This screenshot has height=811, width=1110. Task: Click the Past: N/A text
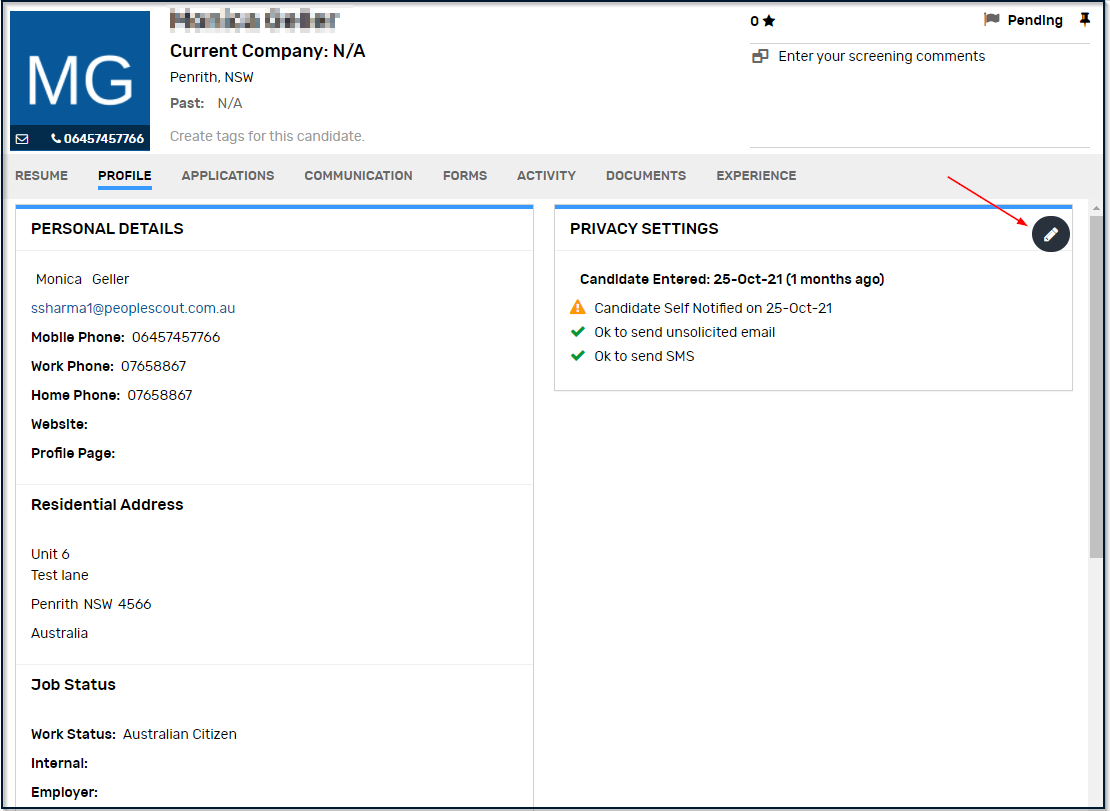click(x=206, y=103)
